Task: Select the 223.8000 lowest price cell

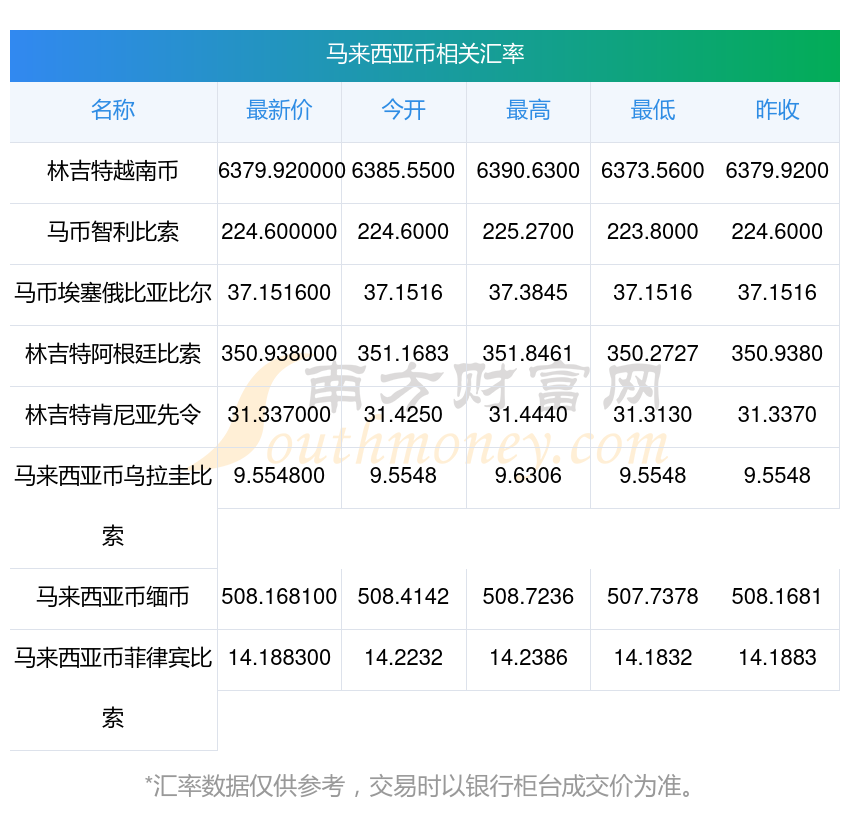Action: pyautogui.click(x=652, y=232)
